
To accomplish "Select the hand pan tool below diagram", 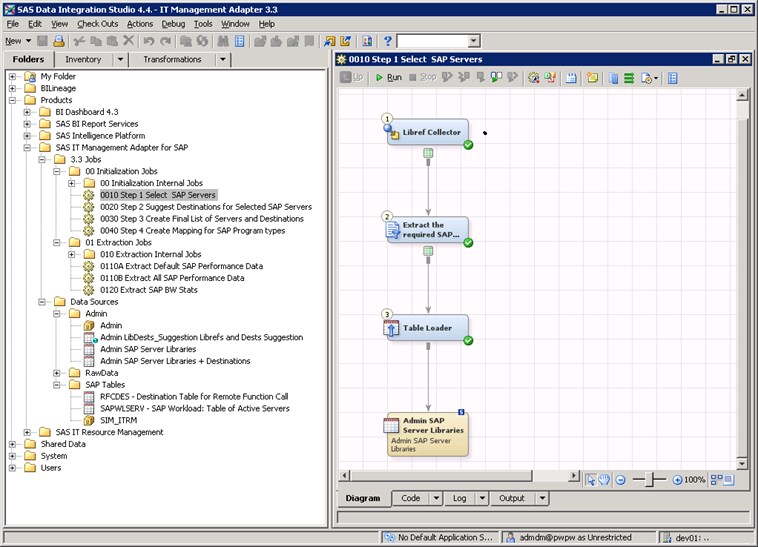I will [x=604, y=480].
